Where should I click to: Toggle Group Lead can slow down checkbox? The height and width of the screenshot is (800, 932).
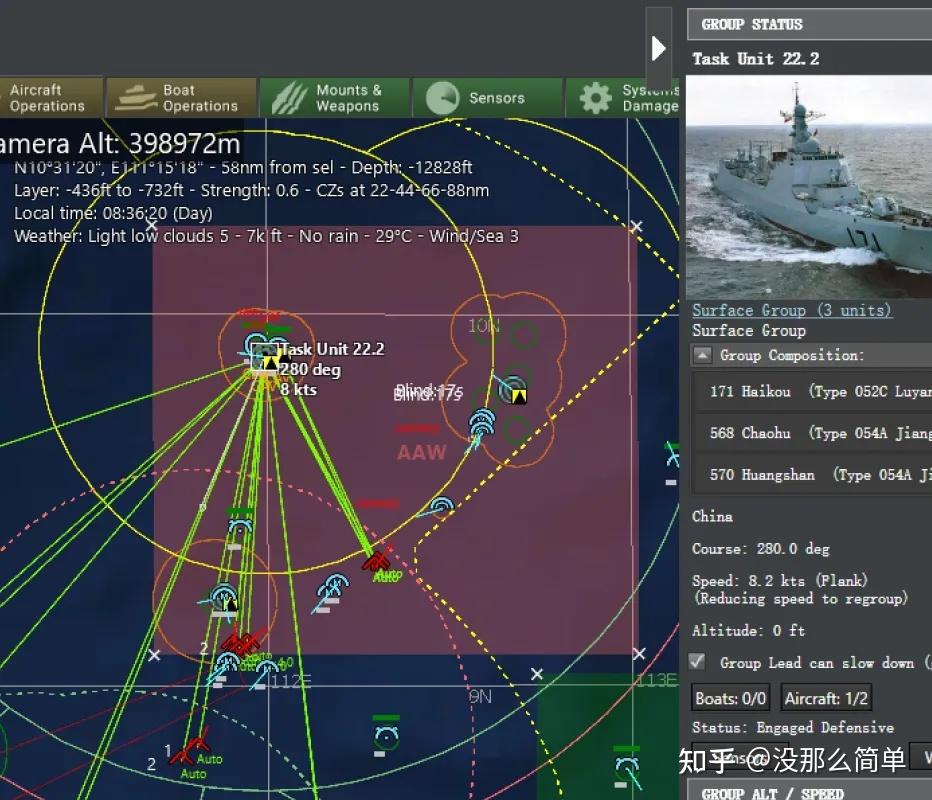pos(697,662)
